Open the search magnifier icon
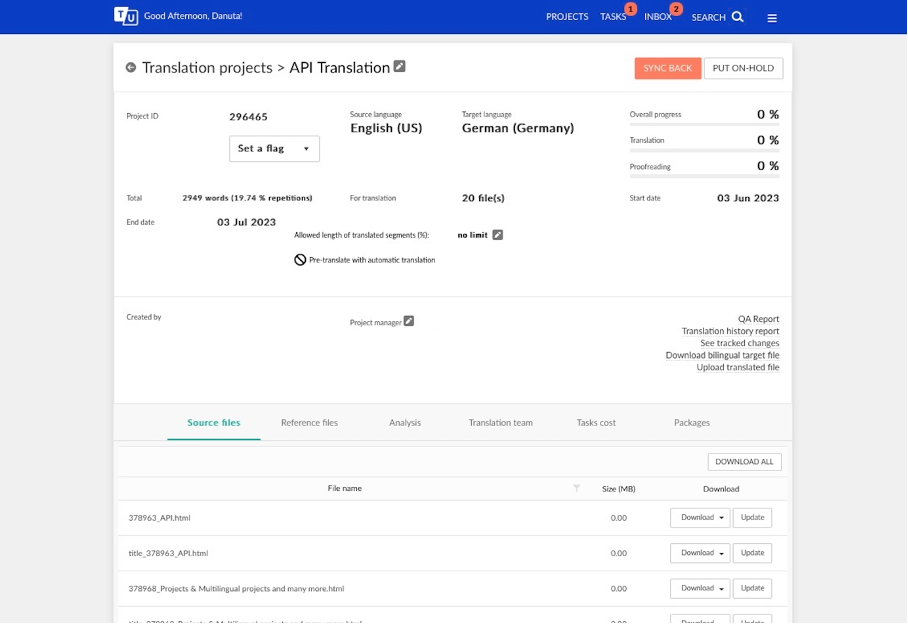The image size is (908, 624). coord(737,17)
